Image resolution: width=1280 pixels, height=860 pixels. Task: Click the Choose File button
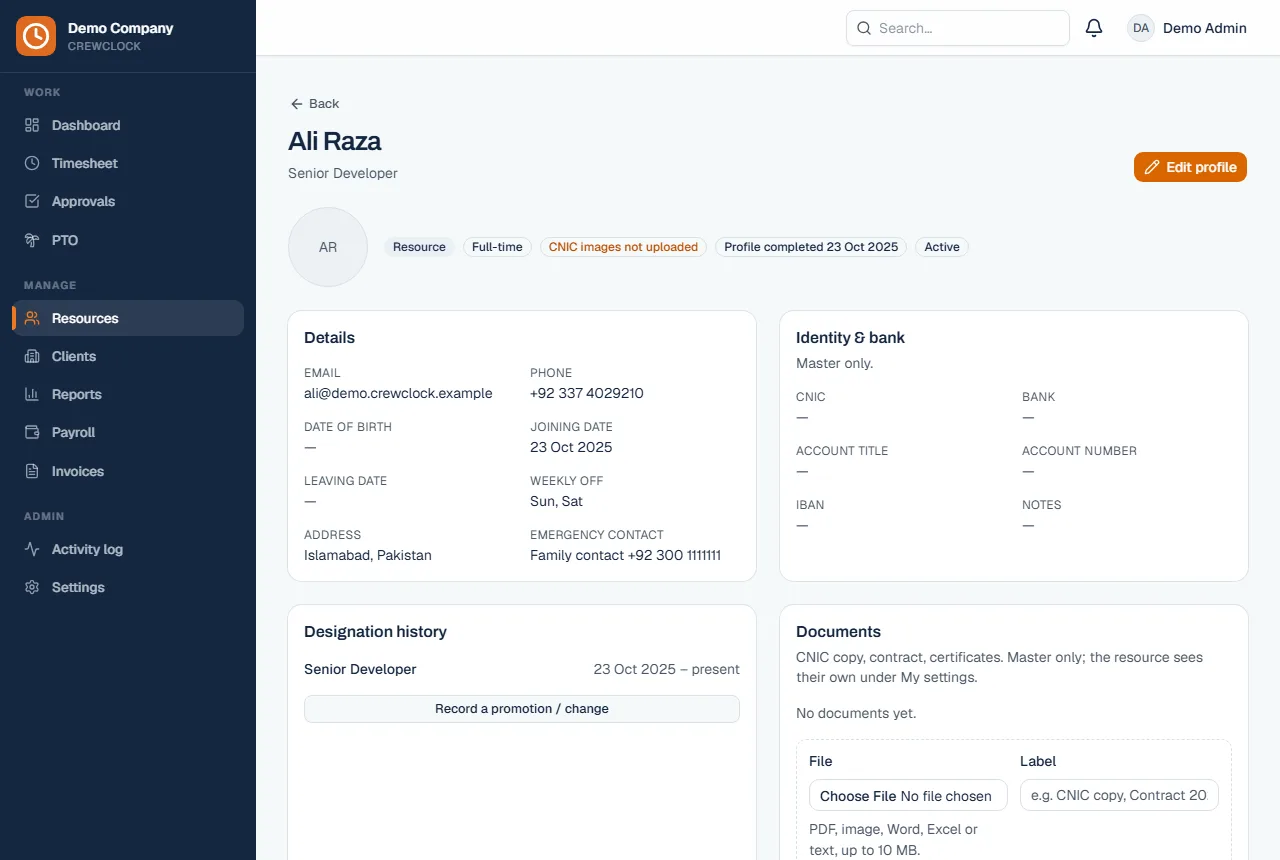(x=858, y=796)
